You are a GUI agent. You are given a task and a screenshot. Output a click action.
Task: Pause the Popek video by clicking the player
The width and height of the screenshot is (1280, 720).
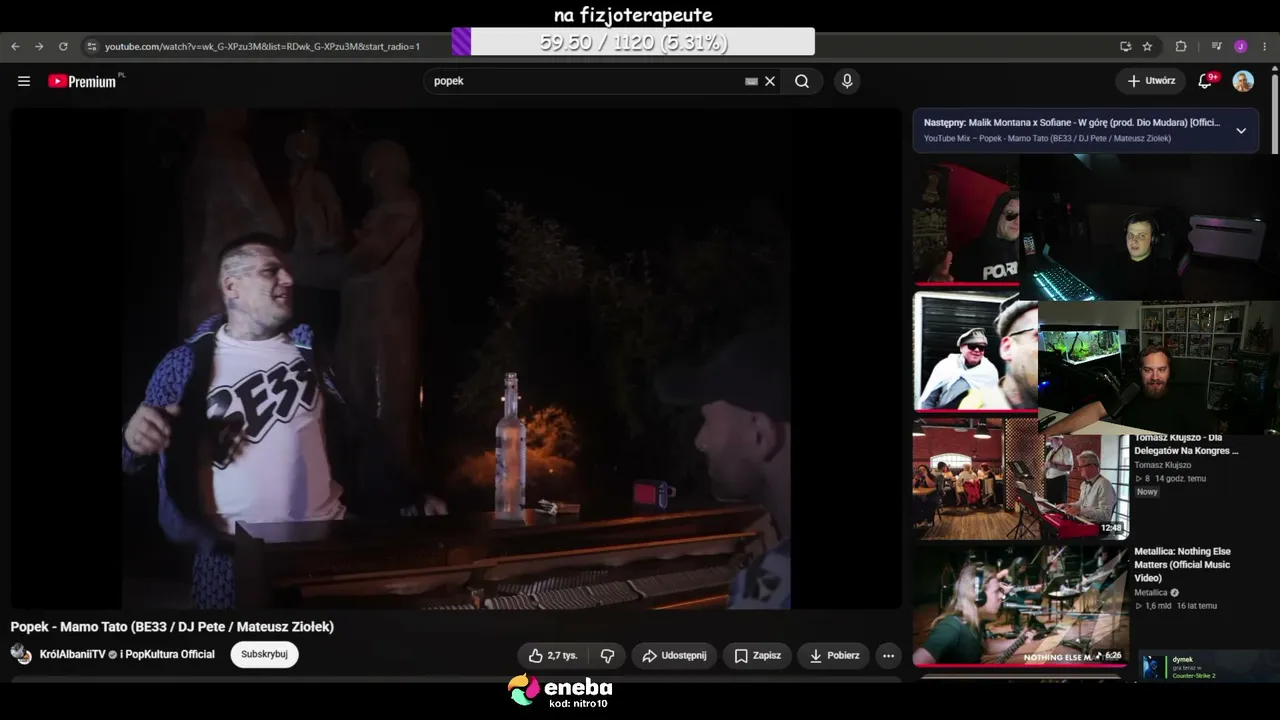click(456, 358)
